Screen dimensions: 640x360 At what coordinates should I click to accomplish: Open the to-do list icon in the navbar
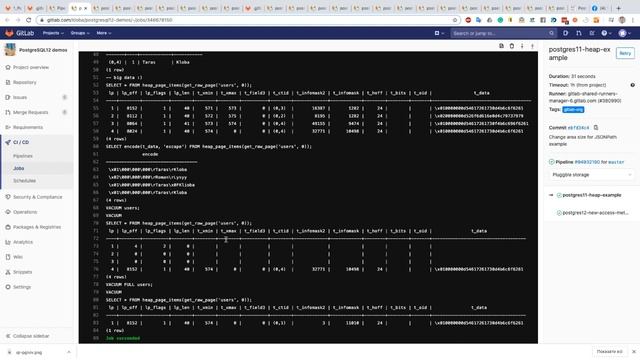click(x=592, y=33)
